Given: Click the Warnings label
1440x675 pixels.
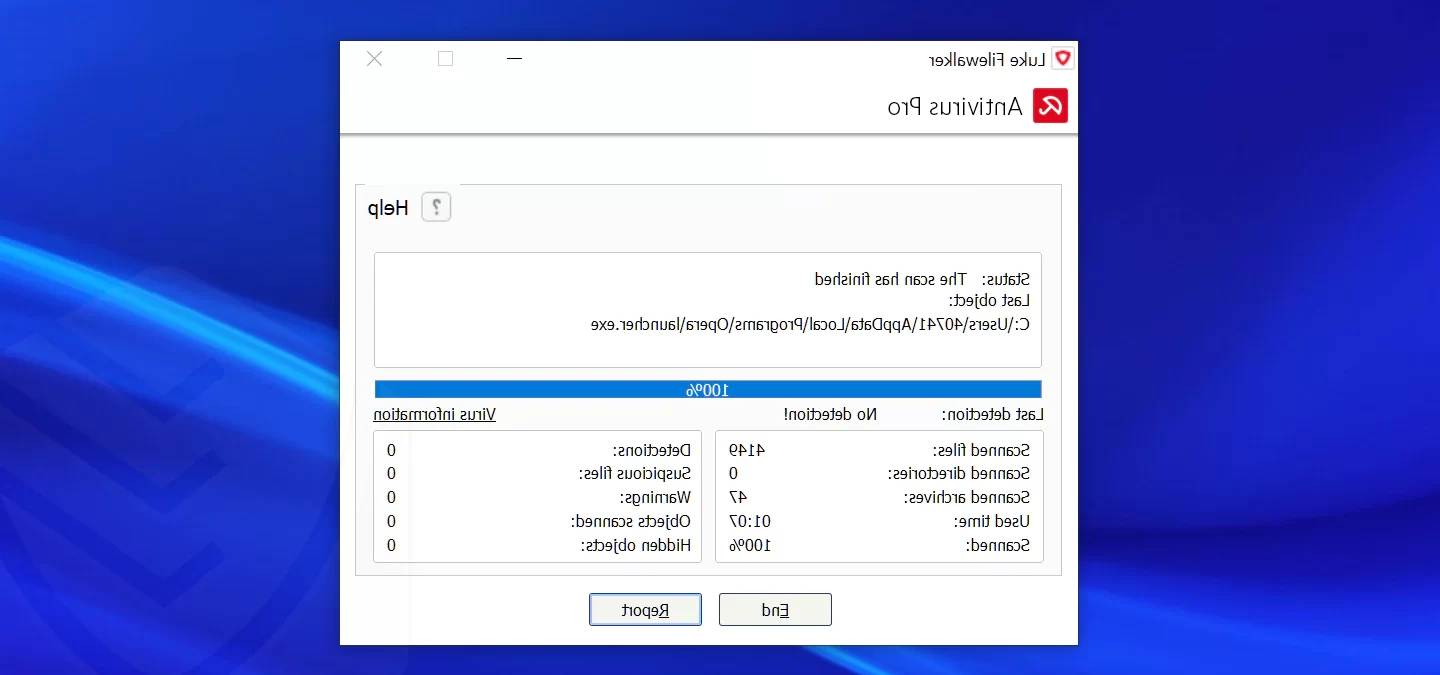Looking at the screenshot, I should pyautogui.click(x=655, y=497).
